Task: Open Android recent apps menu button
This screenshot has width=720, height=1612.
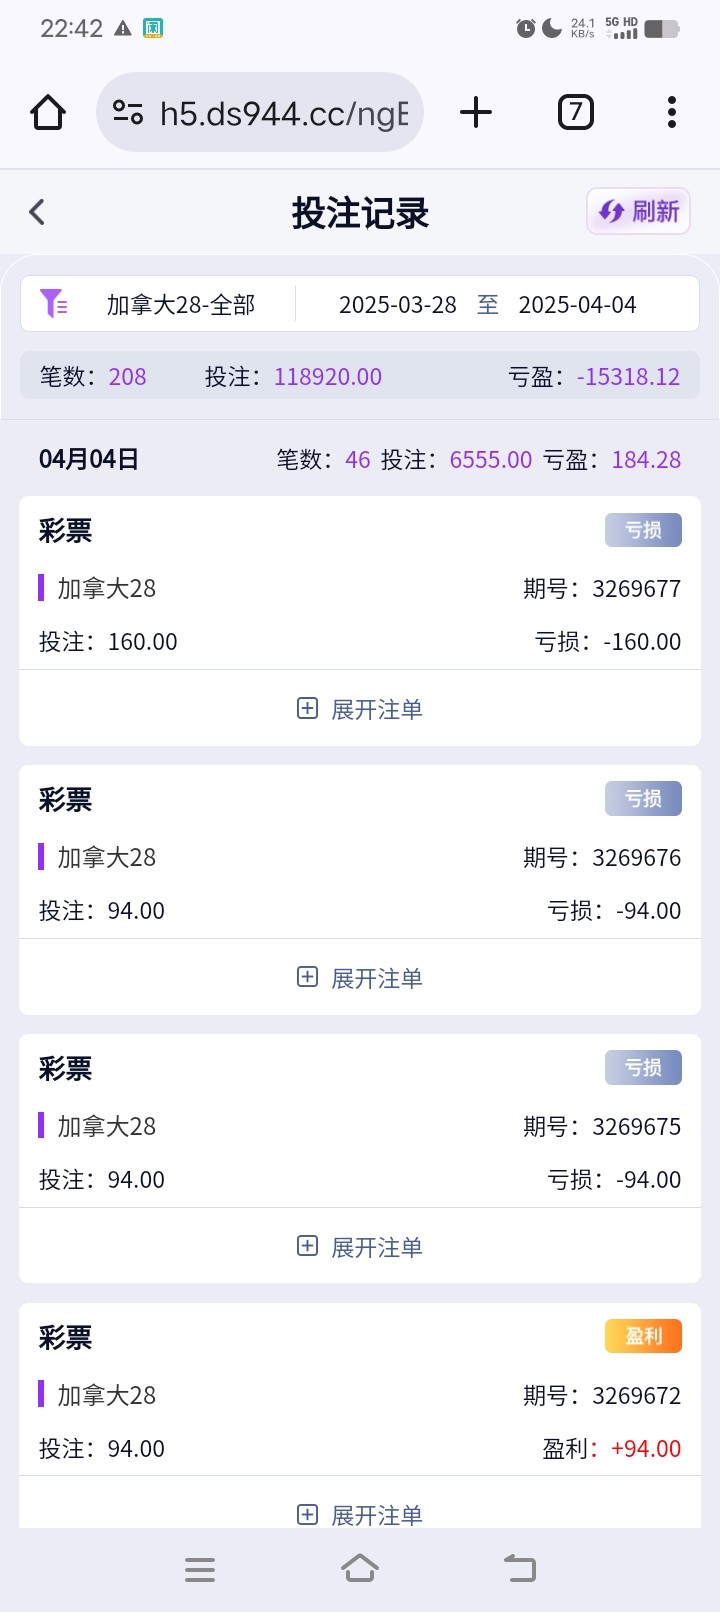Action: [200, 1569]
